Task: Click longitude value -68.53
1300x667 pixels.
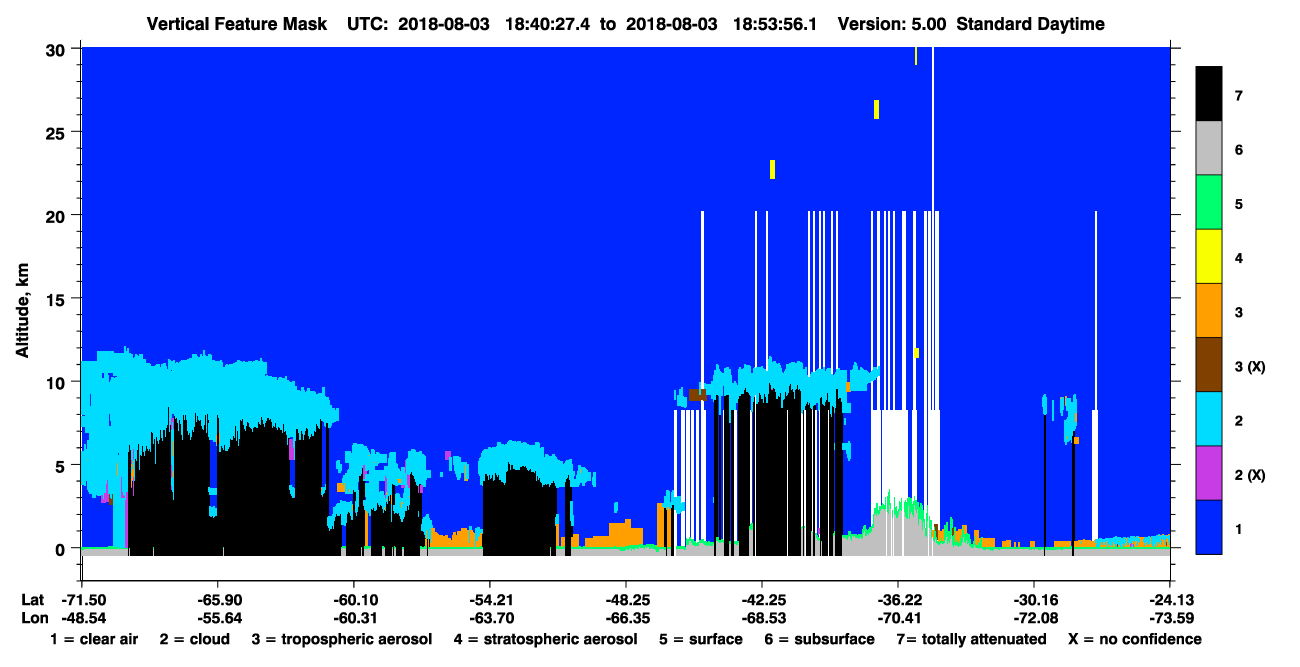Action: click(x=762, y=617)
